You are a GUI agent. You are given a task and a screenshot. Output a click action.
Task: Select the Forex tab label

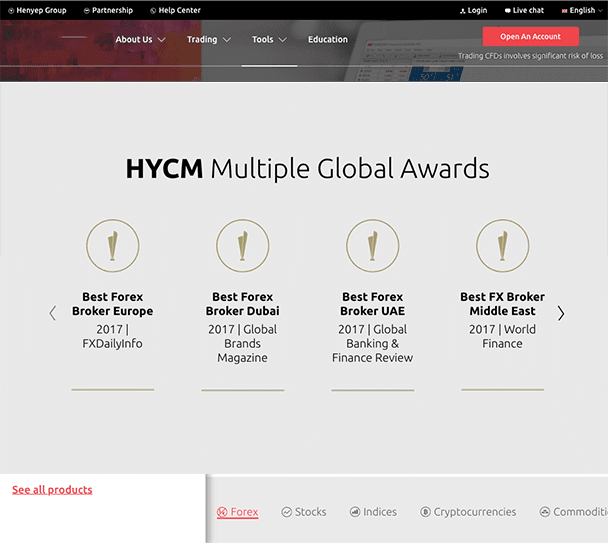pos(244,512)
